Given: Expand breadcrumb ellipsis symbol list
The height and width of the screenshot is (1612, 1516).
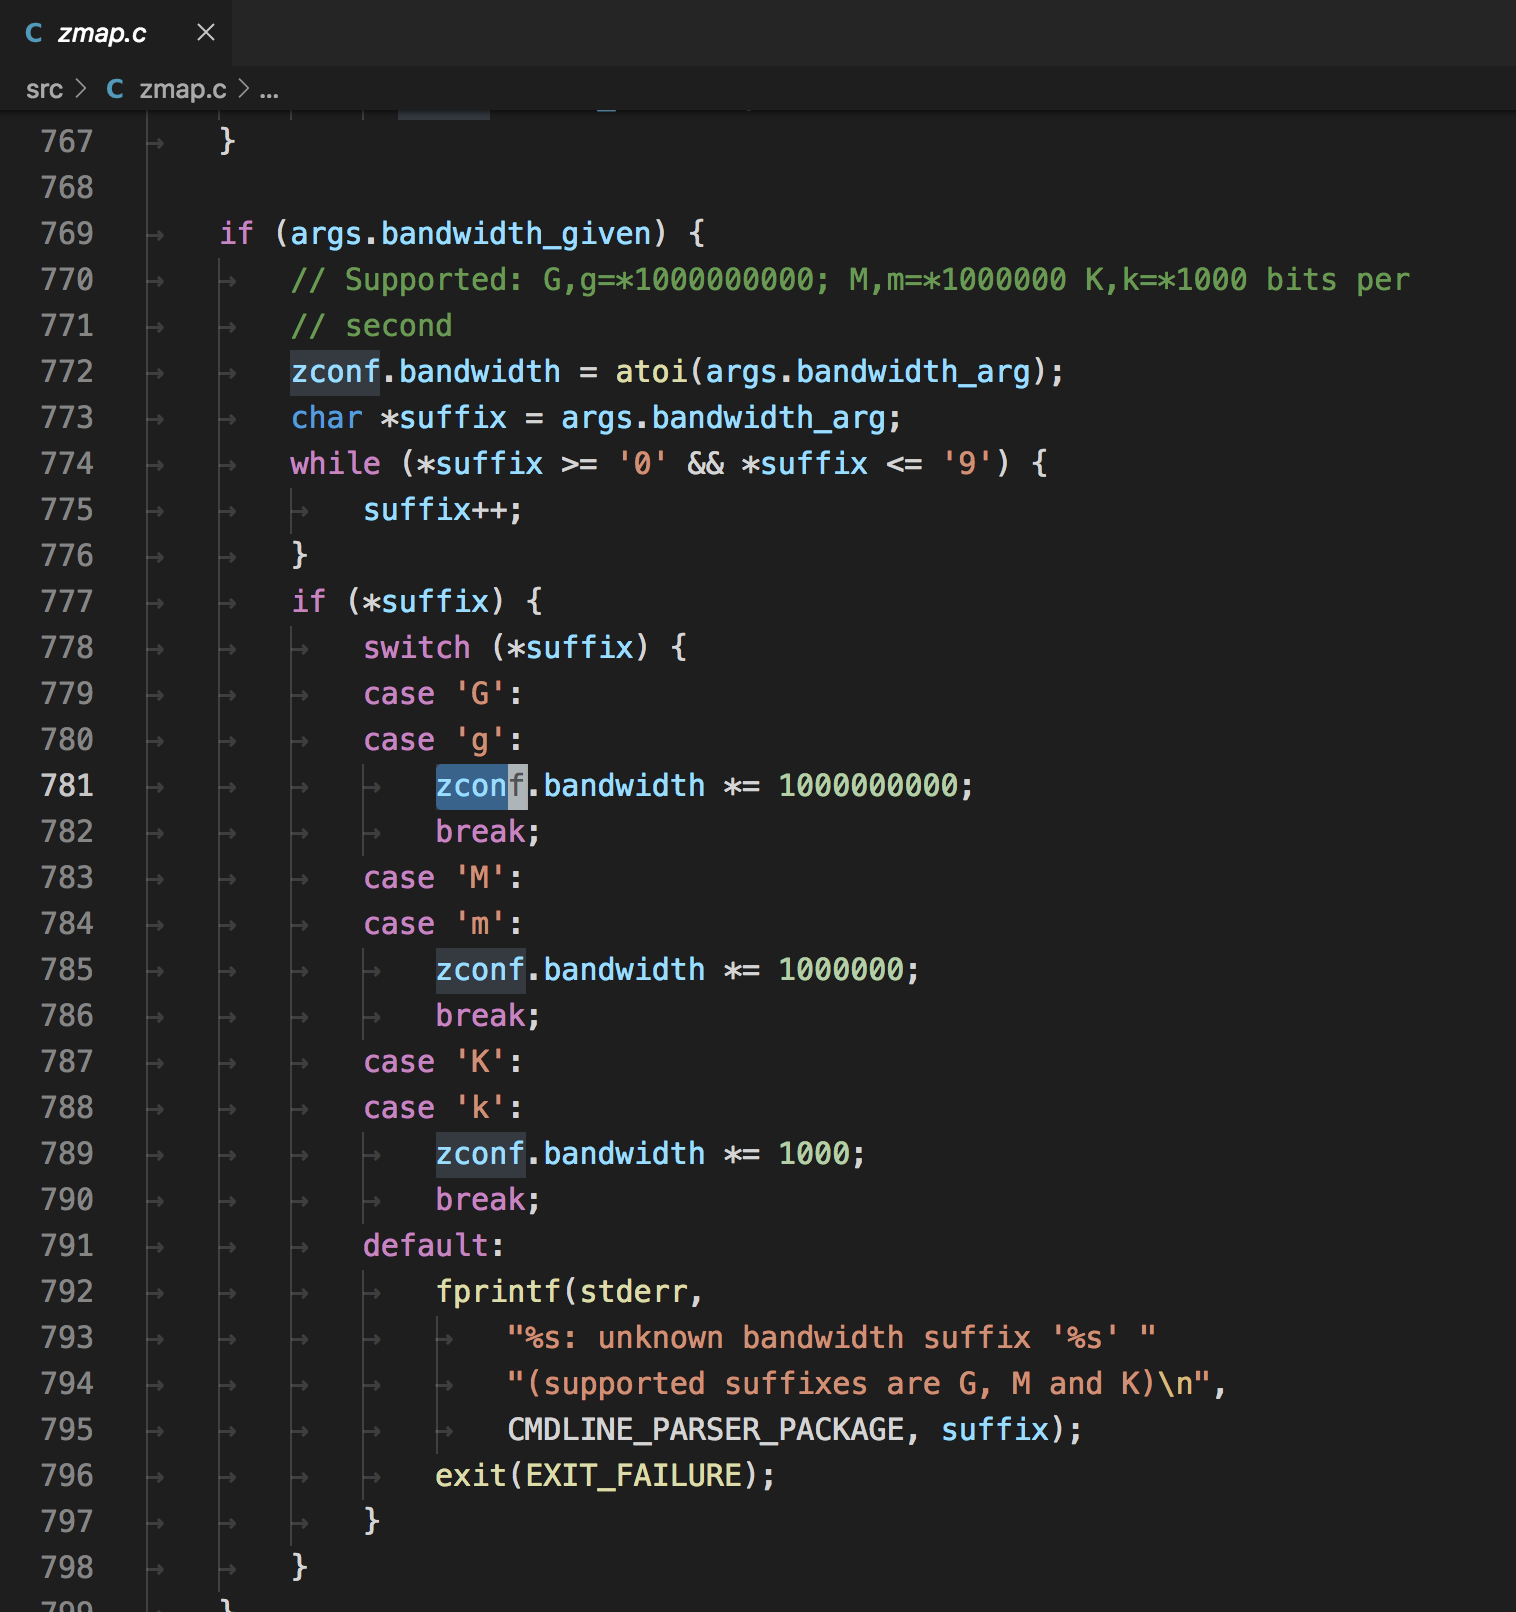Looking at the screenshot, I should coord(269,90).
